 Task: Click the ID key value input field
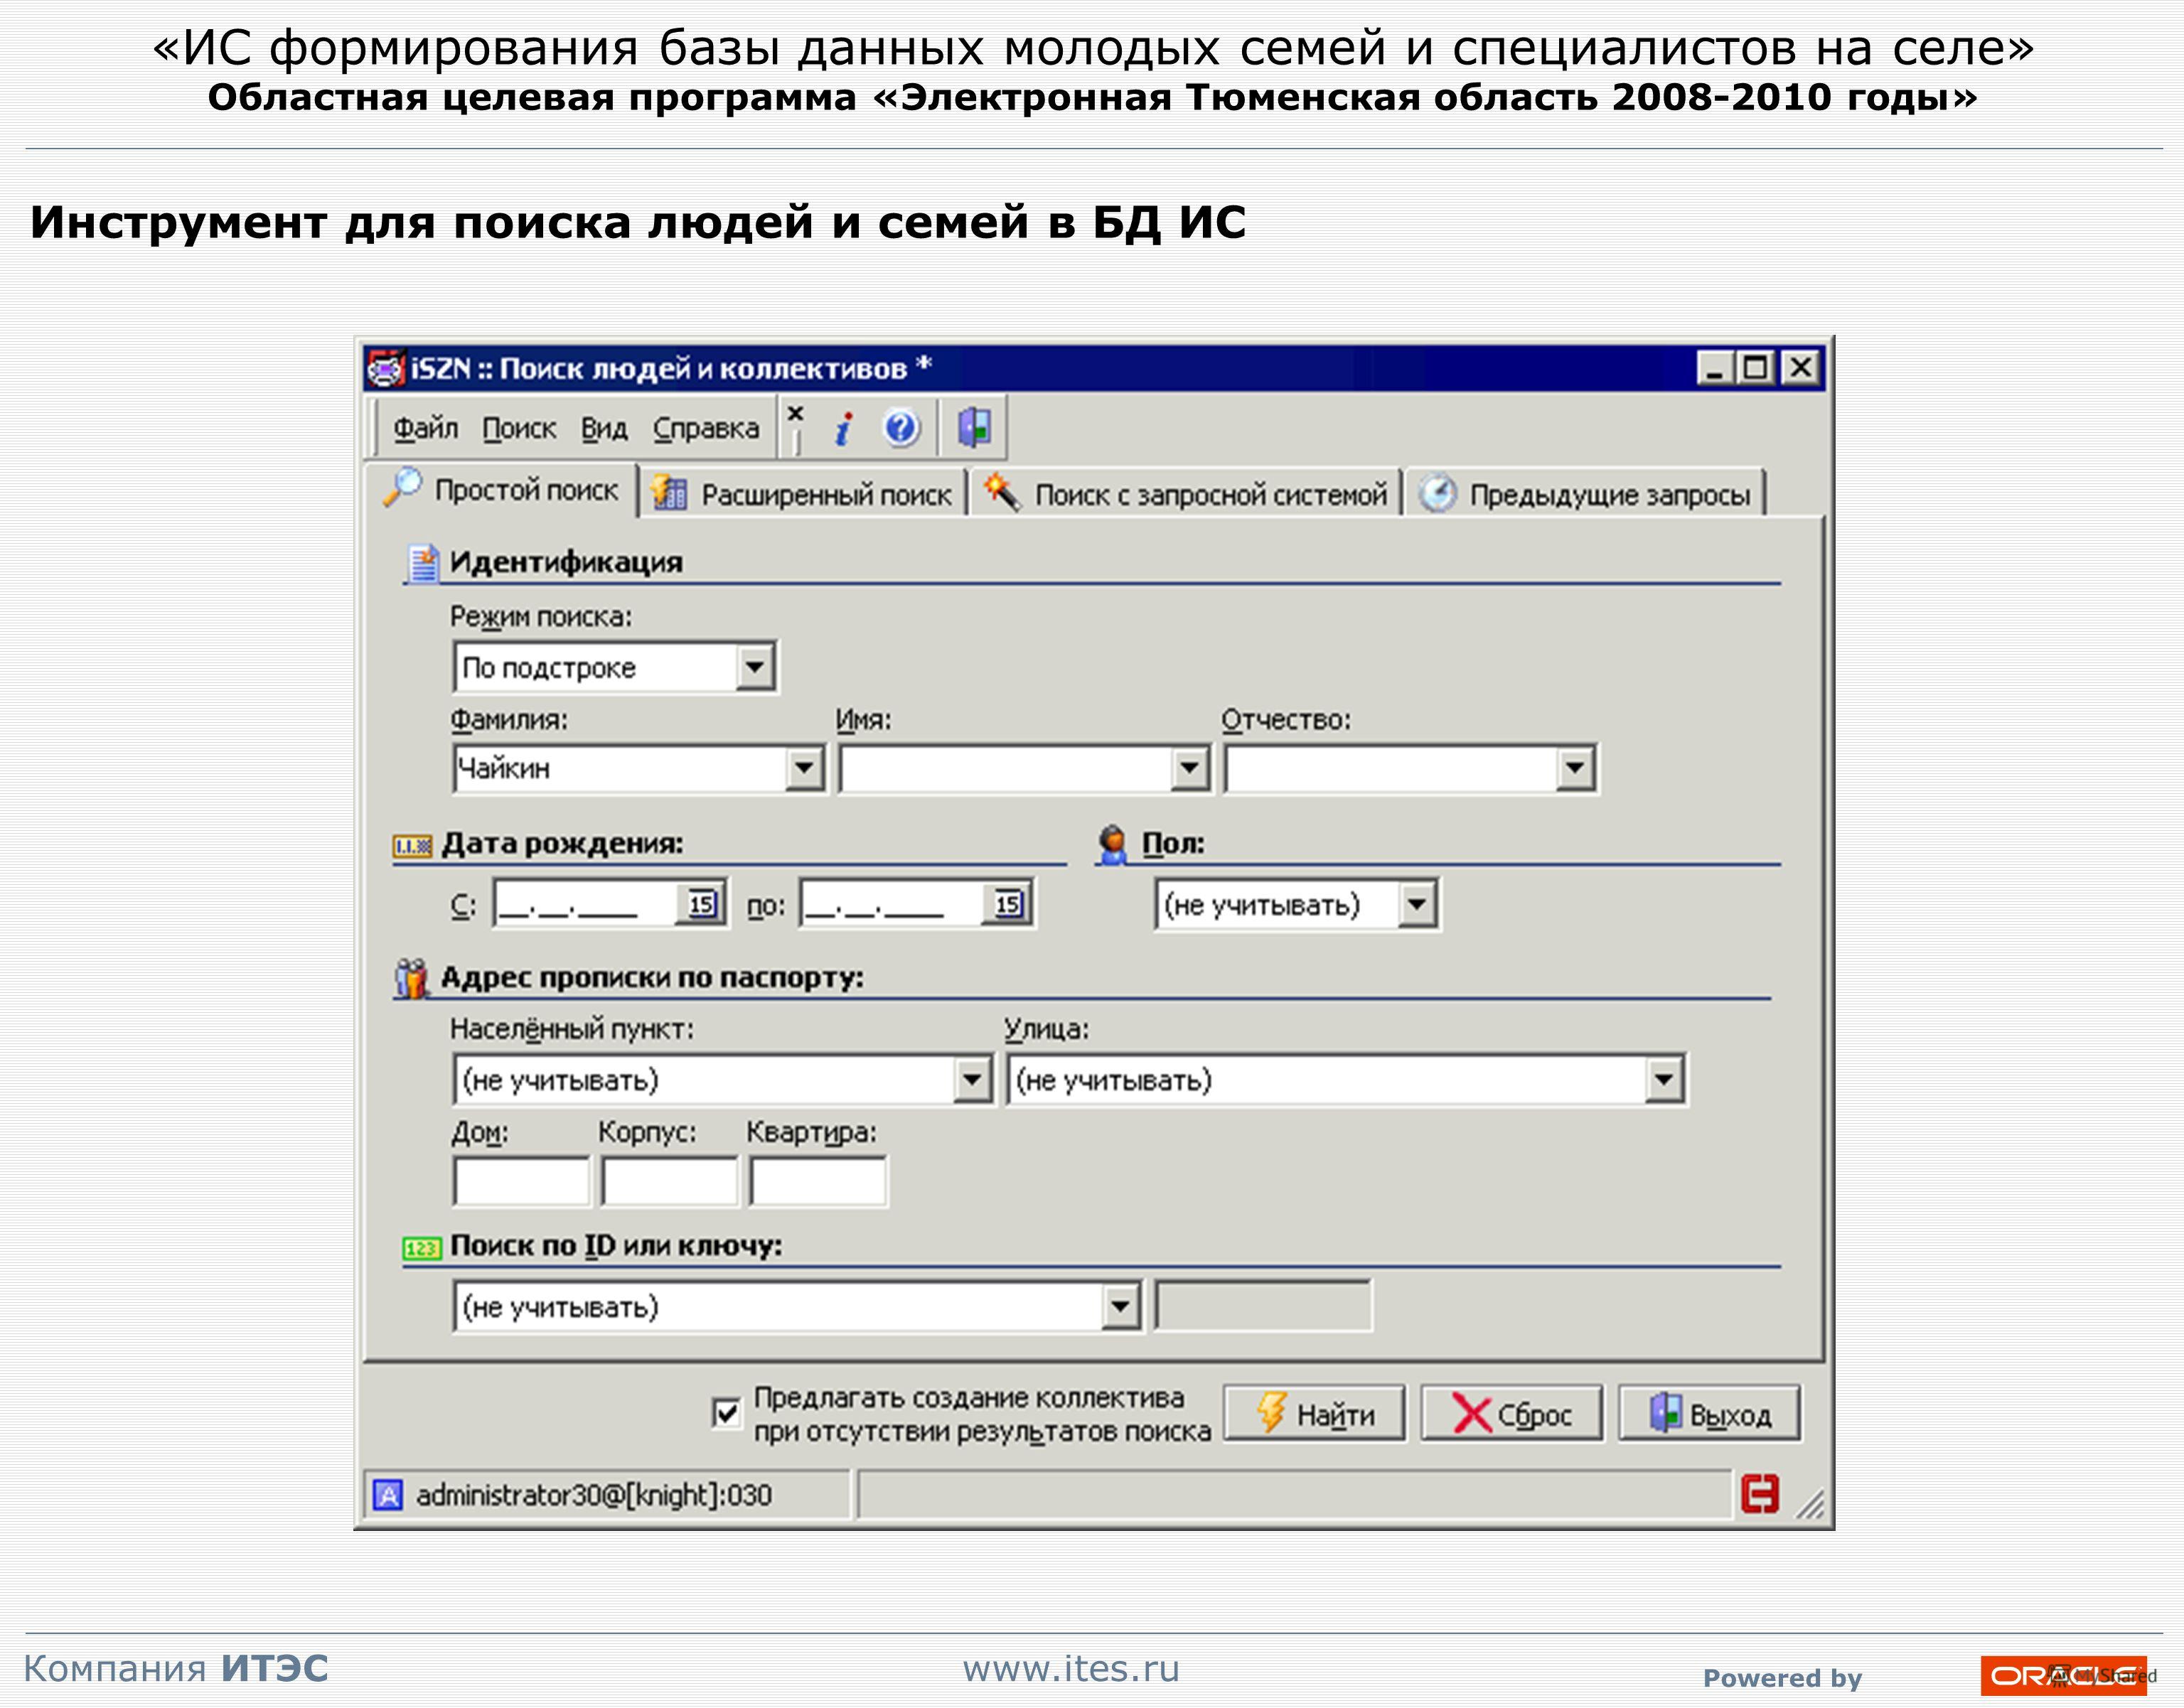pos(1263,1306)
